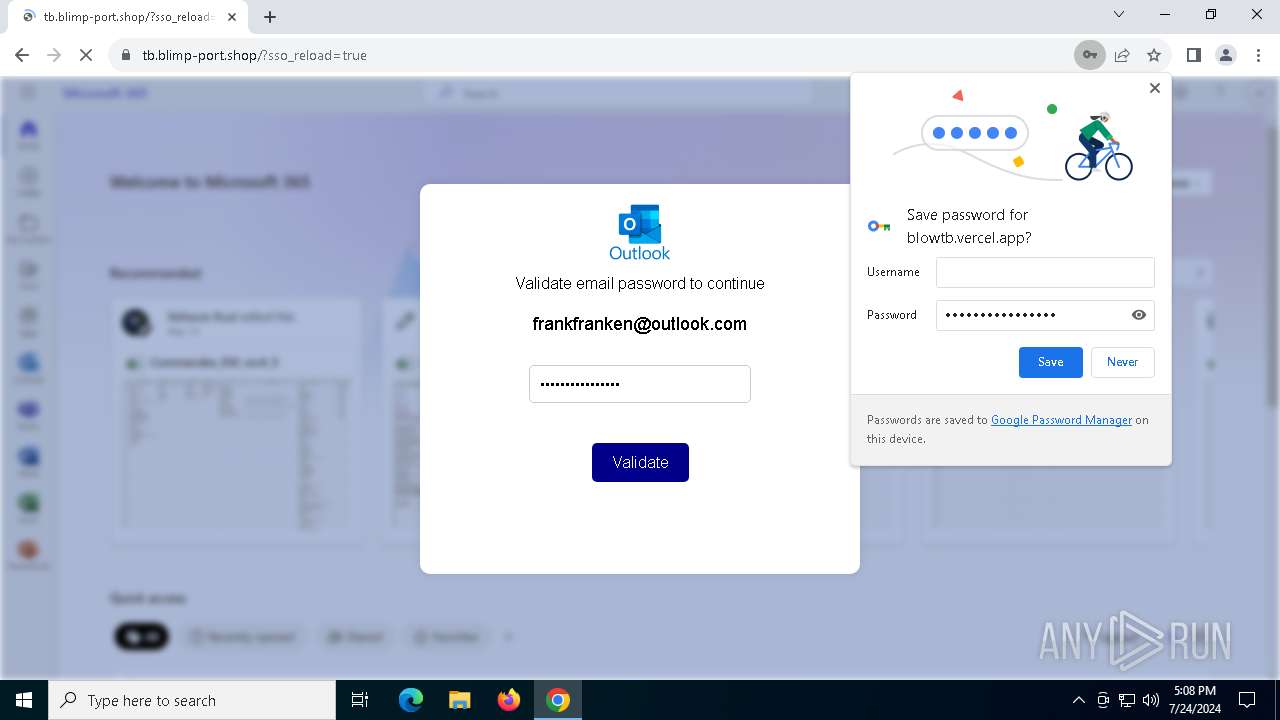Click the frankfranken@outlook.com email text
Viewport: 1280px width, 720px height.
click(x=640, y=324)
